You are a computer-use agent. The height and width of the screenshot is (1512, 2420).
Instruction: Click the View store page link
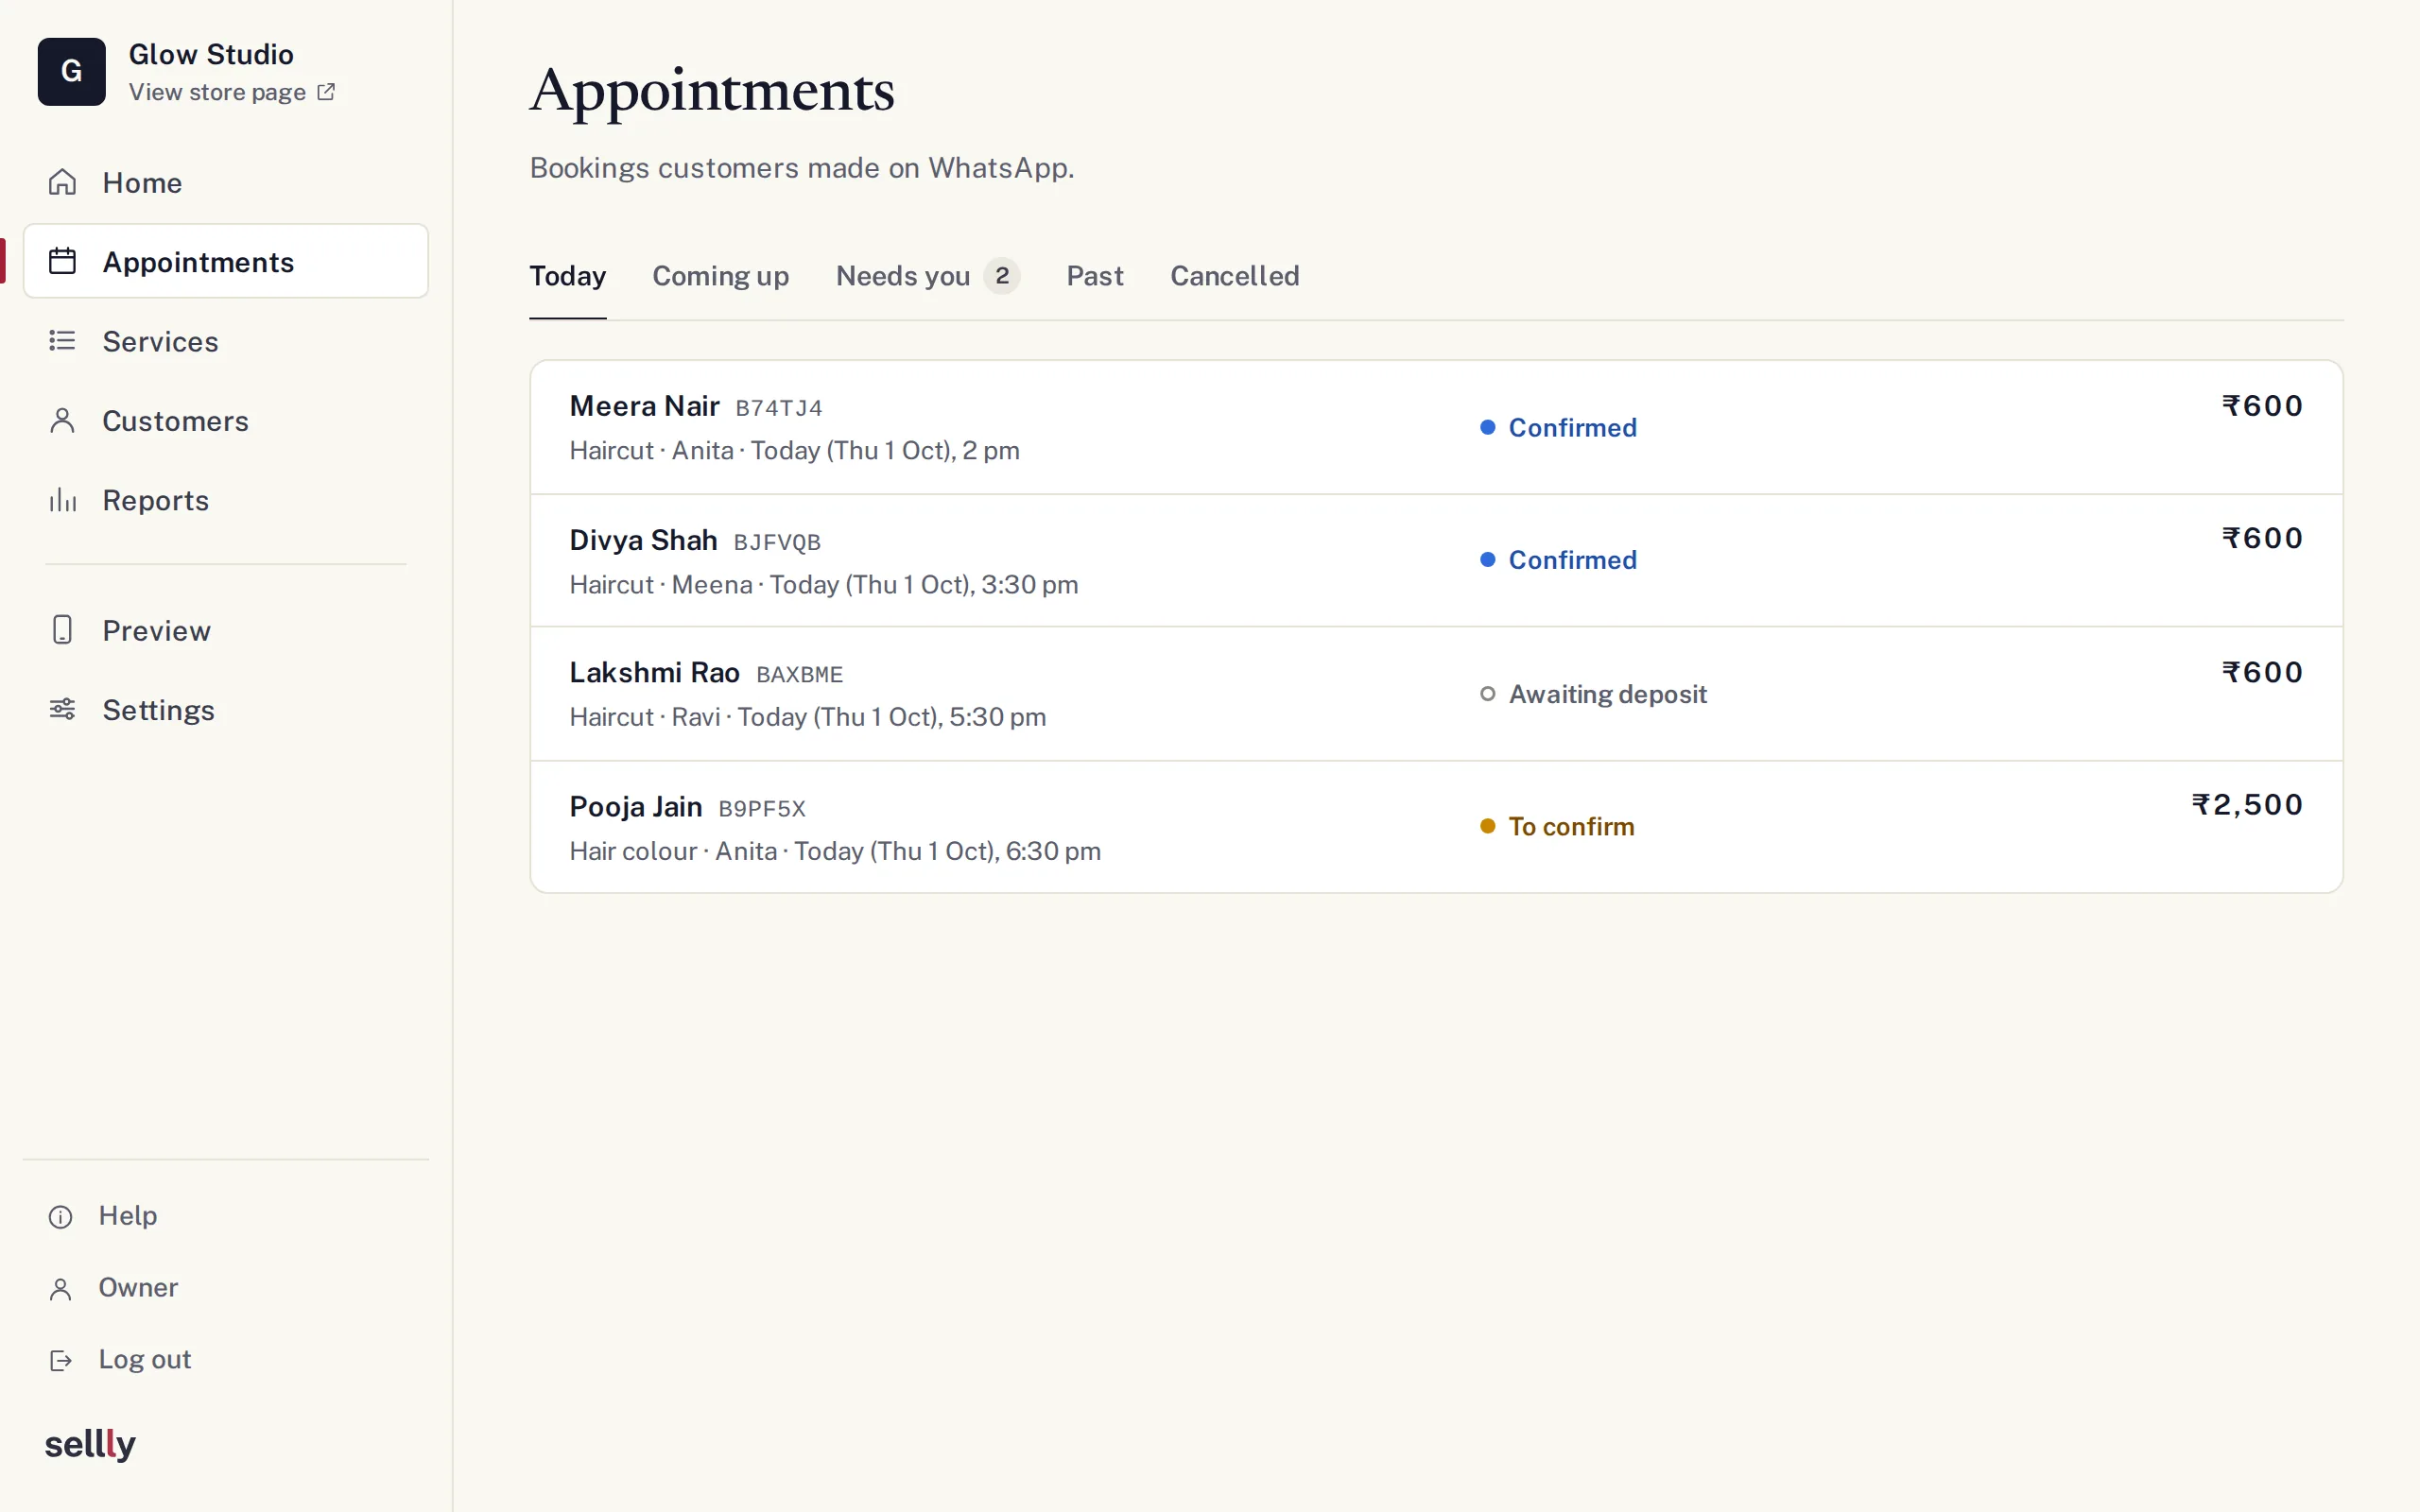[x=232, y=92]
